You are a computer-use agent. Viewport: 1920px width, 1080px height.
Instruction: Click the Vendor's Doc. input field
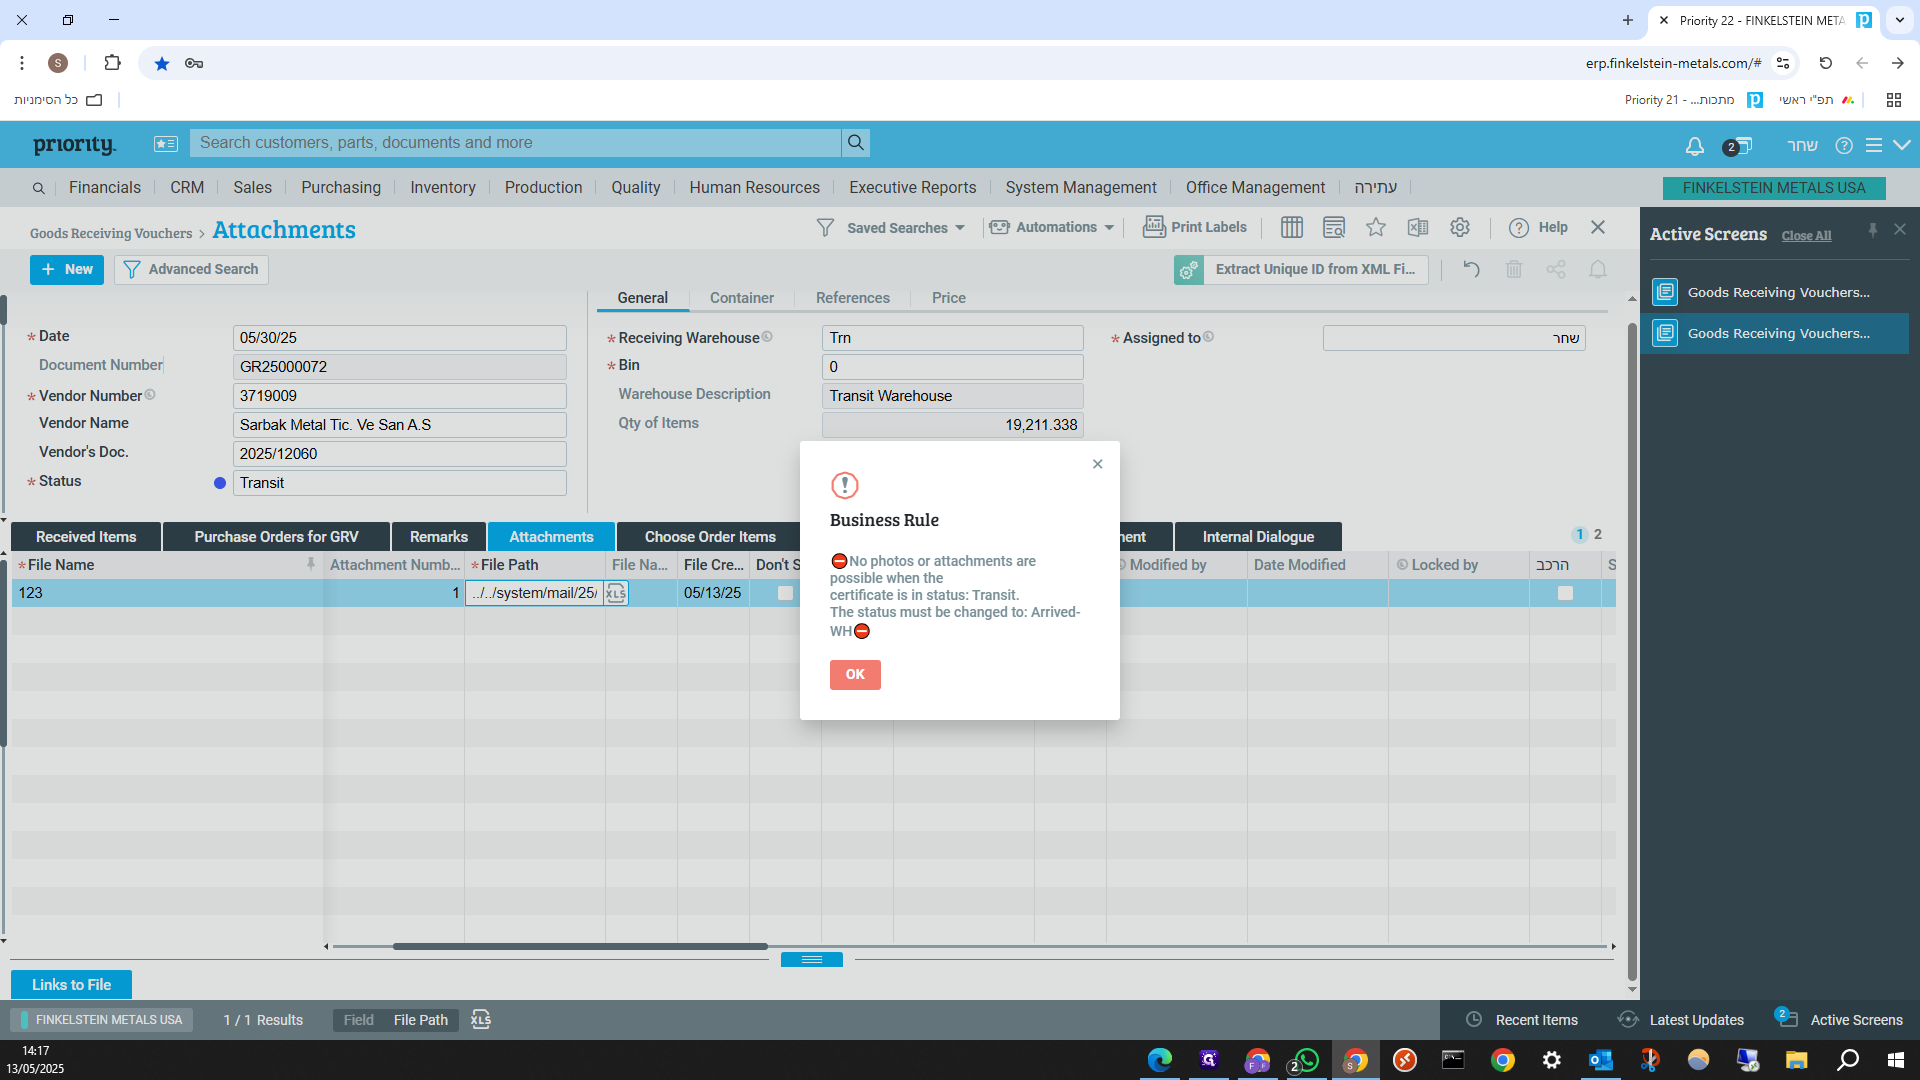pos(399,454)
